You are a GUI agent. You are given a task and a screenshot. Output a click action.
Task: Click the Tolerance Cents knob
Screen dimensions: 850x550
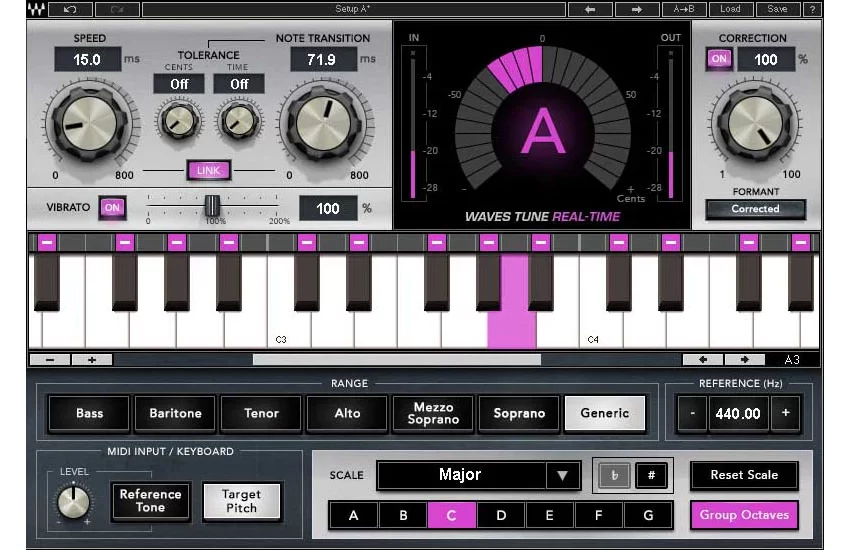179,120
